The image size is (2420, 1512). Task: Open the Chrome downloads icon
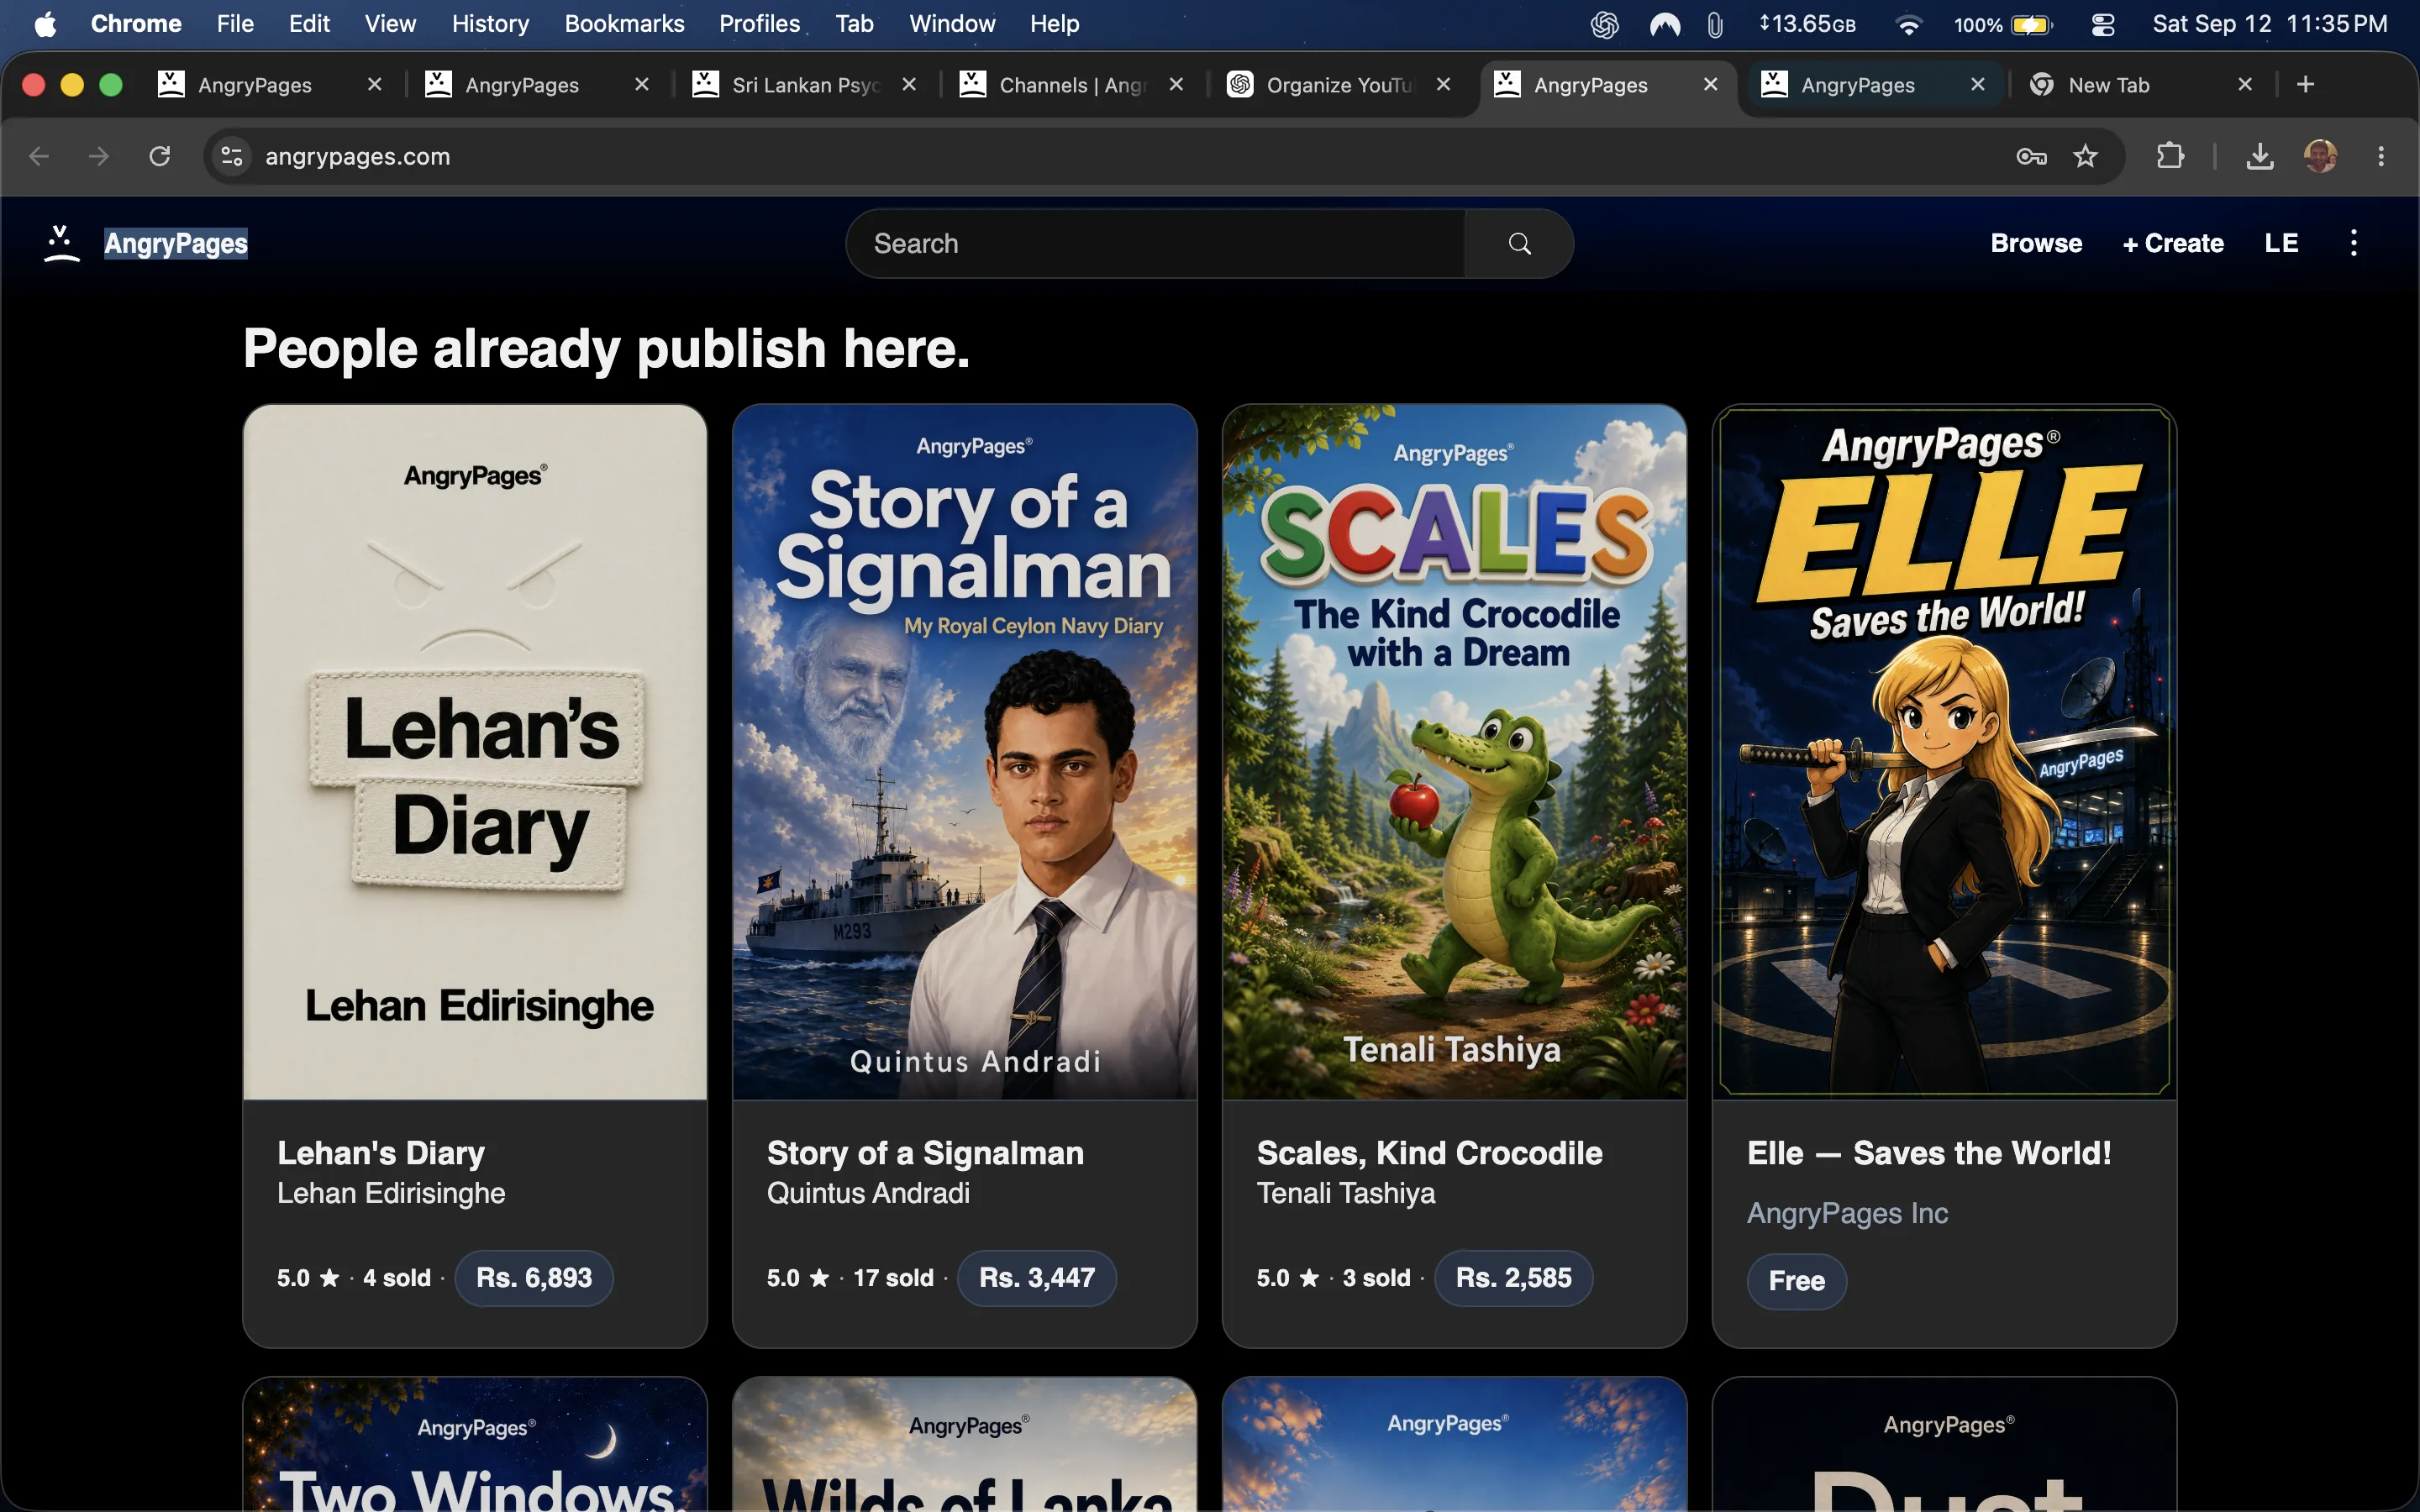tap(2260, 156)
